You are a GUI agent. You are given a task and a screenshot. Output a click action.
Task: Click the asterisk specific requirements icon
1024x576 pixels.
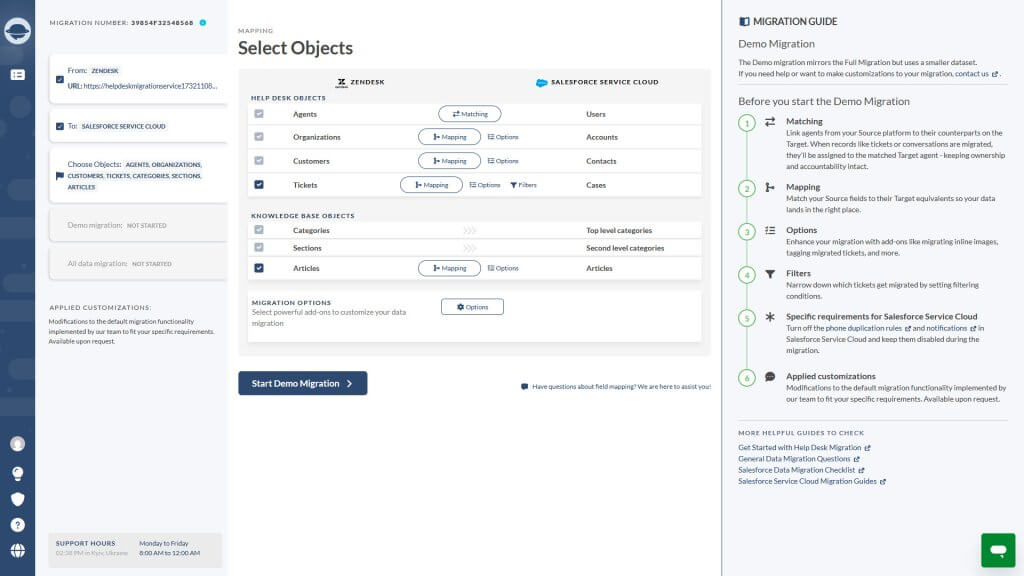[x=770, y=317]
